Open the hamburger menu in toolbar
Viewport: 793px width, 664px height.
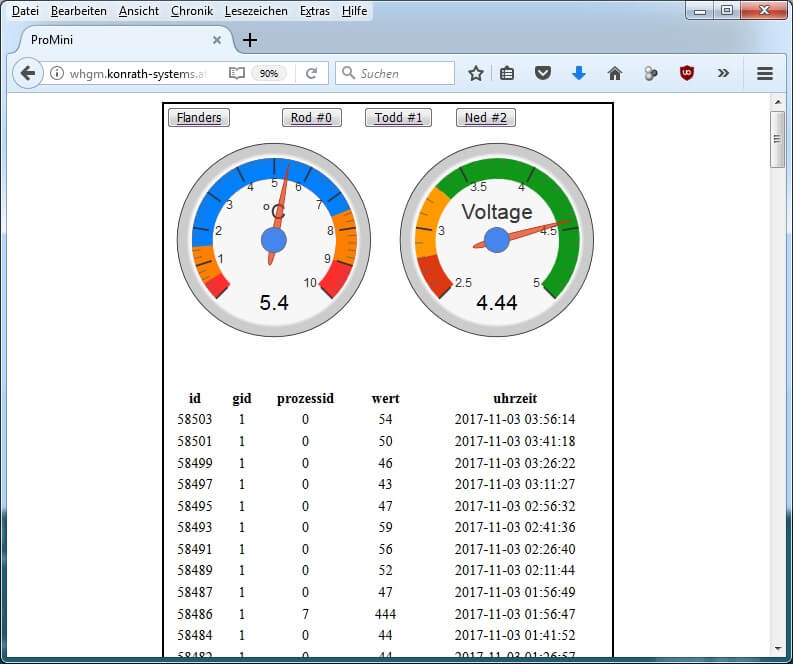765,73
